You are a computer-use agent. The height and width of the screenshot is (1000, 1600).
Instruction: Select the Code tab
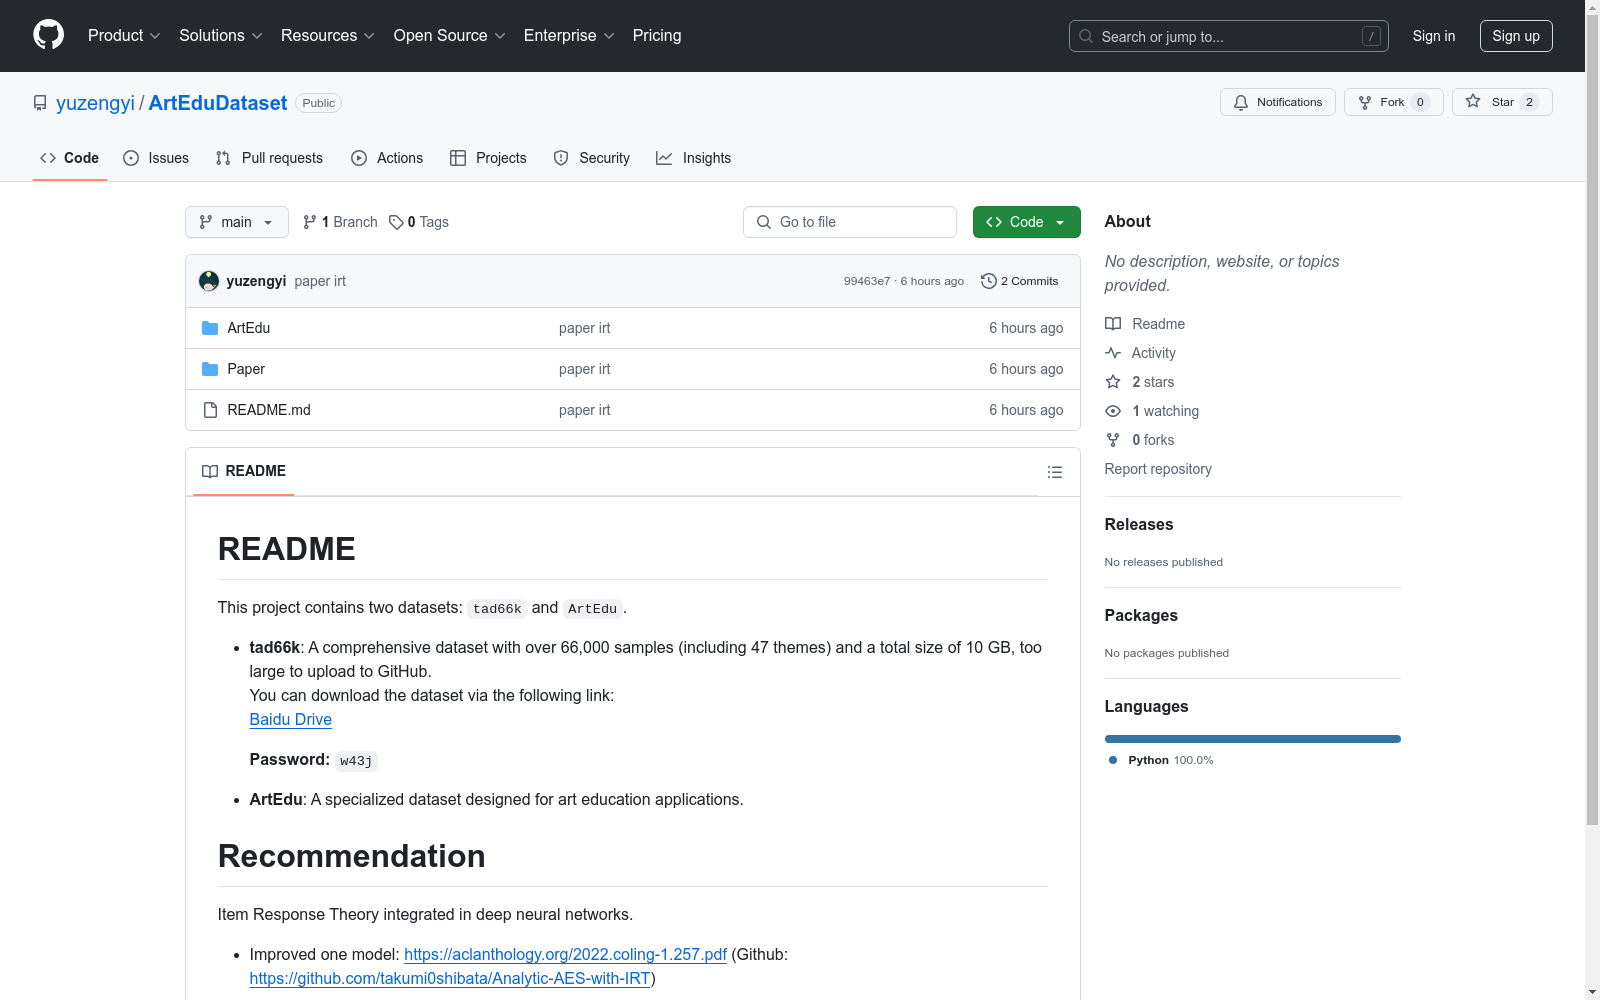click(x=70, y=158)
